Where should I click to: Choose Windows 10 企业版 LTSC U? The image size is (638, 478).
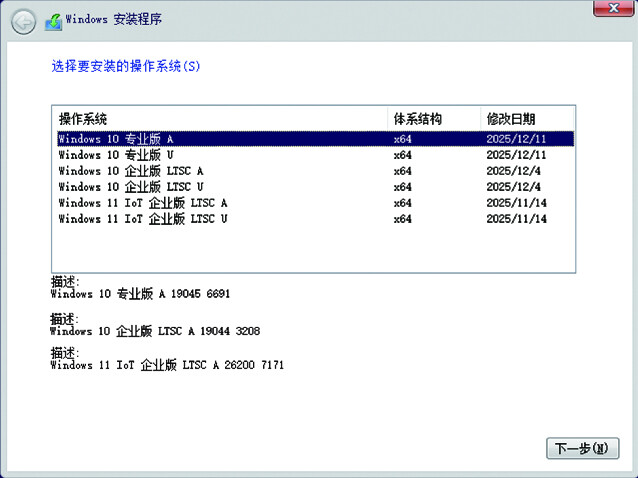pyautogui.click(x=131, y=187)
